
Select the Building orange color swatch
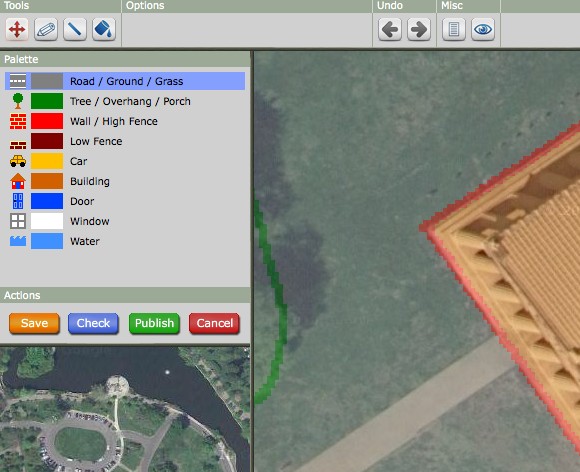[x=47, y=181]
